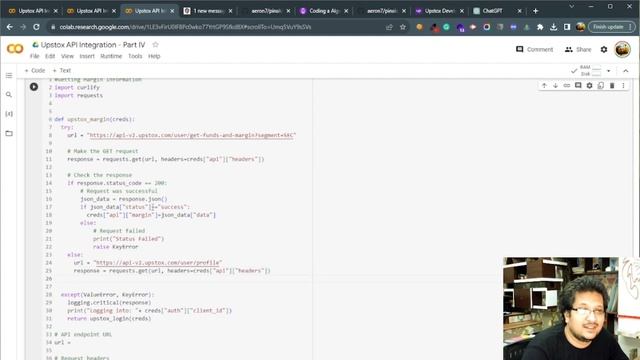This screenshot has height=360, width=640.
Task: Click the 'raise KeyError' code line
Action: click(116, 247)
